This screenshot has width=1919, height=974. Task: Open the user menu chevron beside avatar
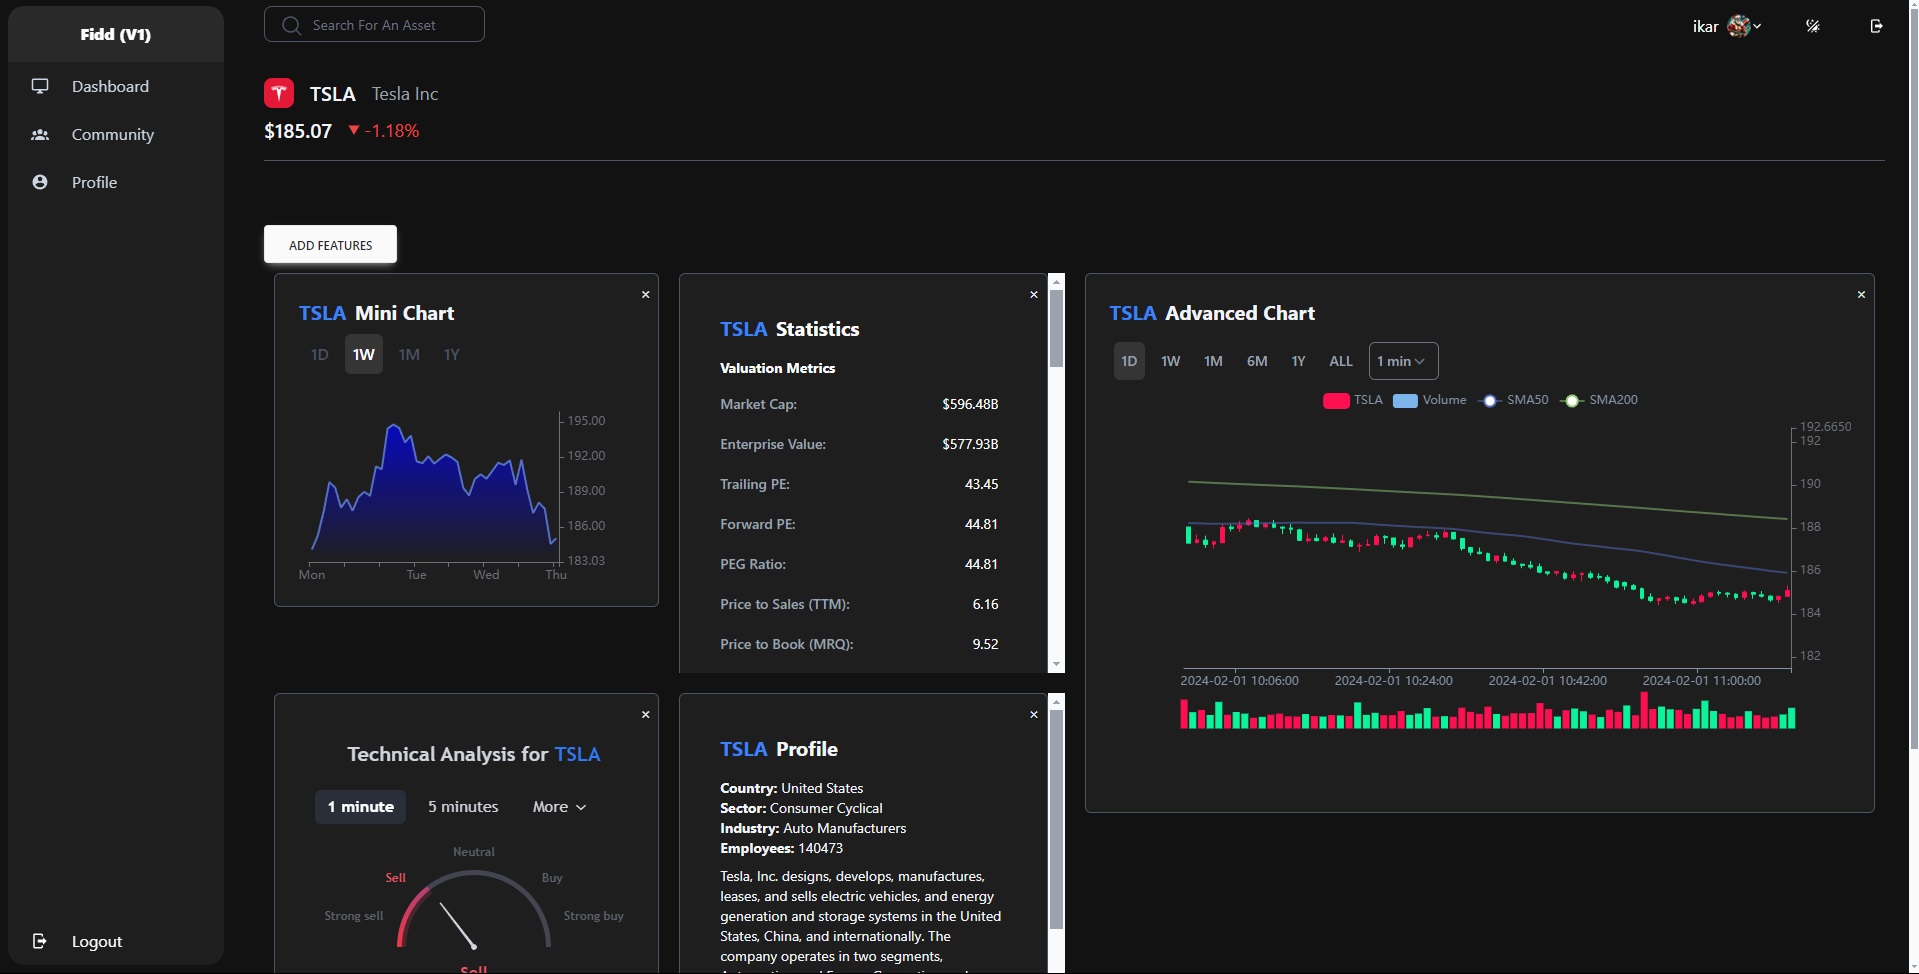1757,26
